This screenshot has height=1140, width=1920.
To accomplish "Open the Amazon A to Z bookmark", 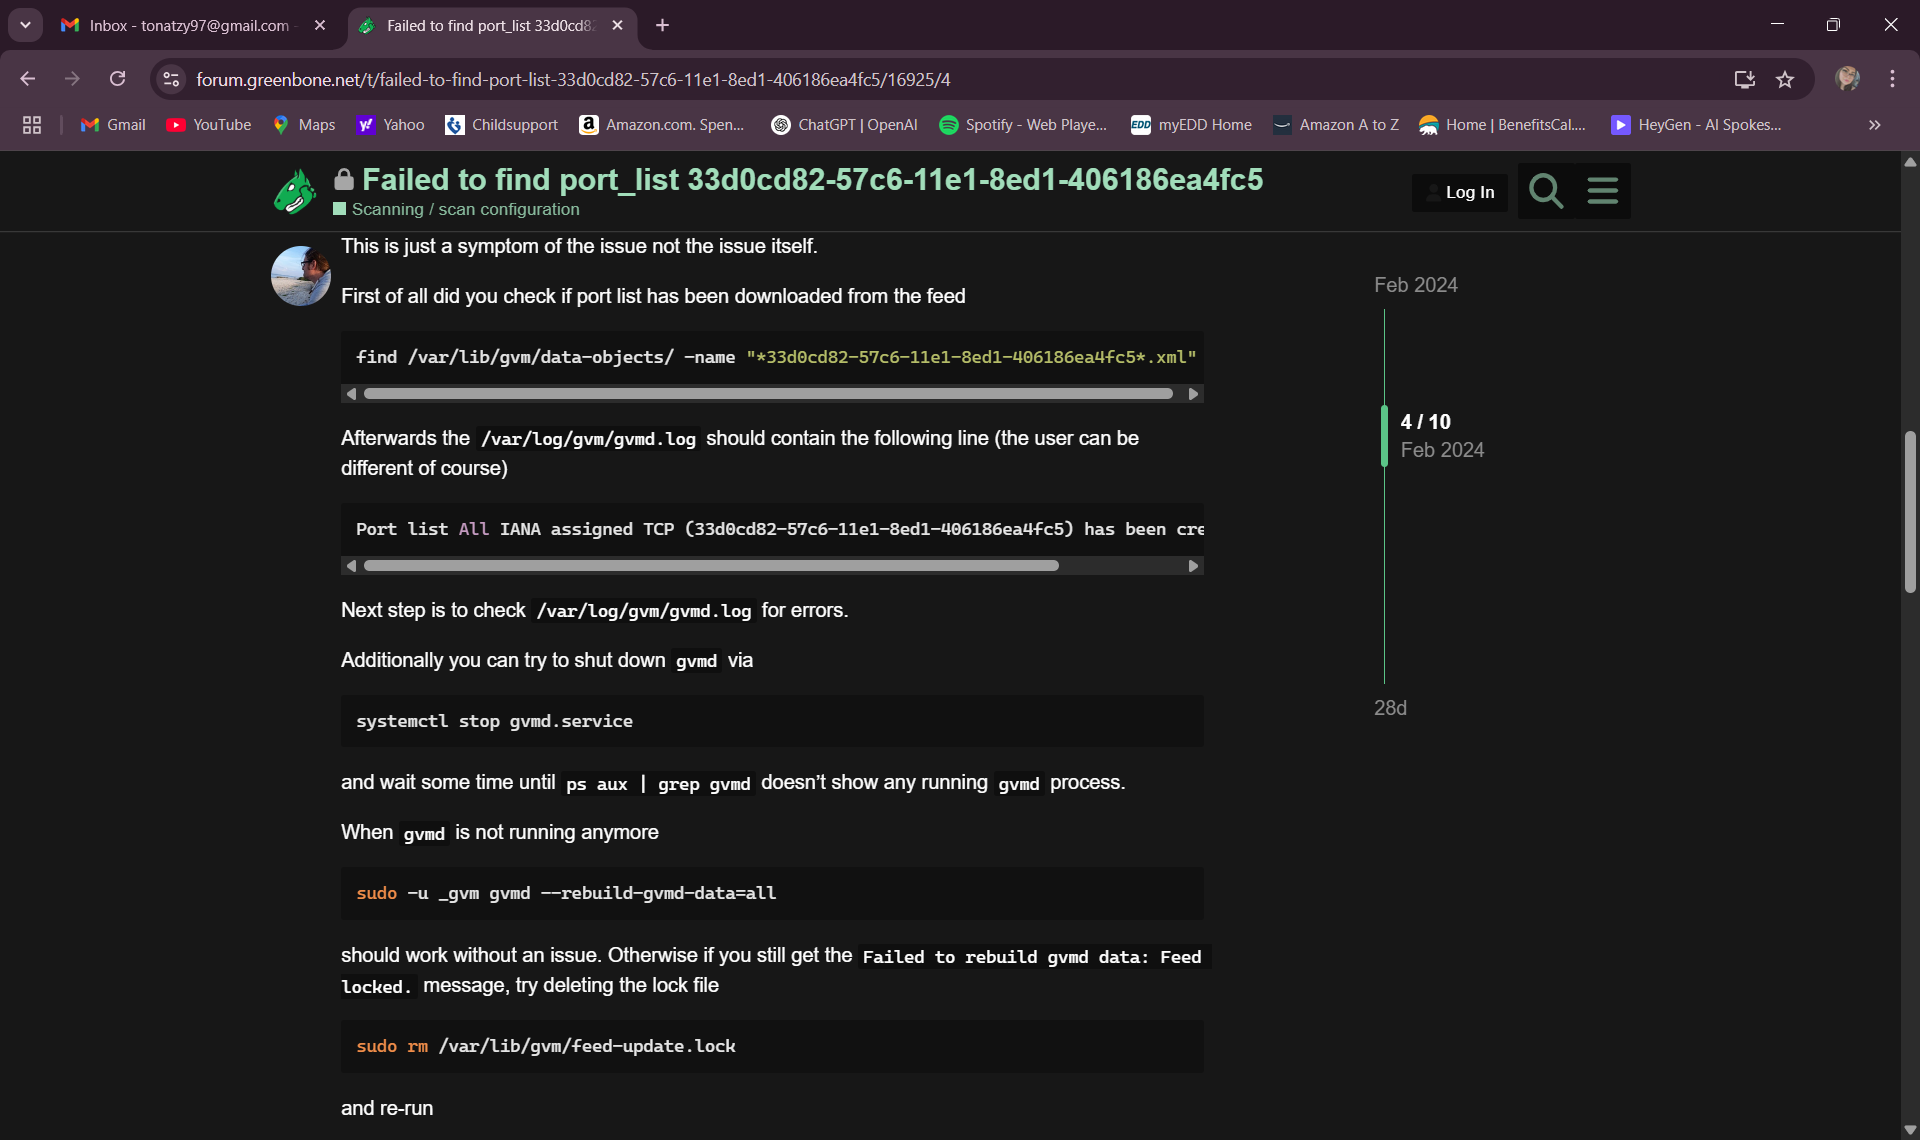I will coord(1336,125).
